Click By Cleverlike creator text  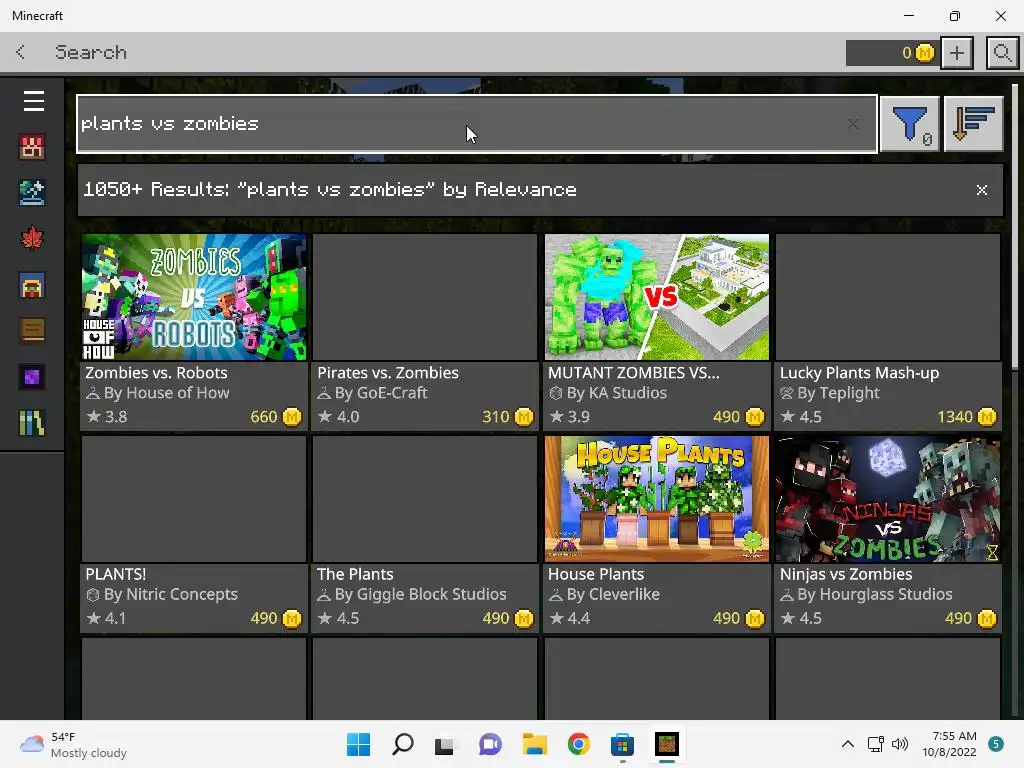tap(613, 594)
